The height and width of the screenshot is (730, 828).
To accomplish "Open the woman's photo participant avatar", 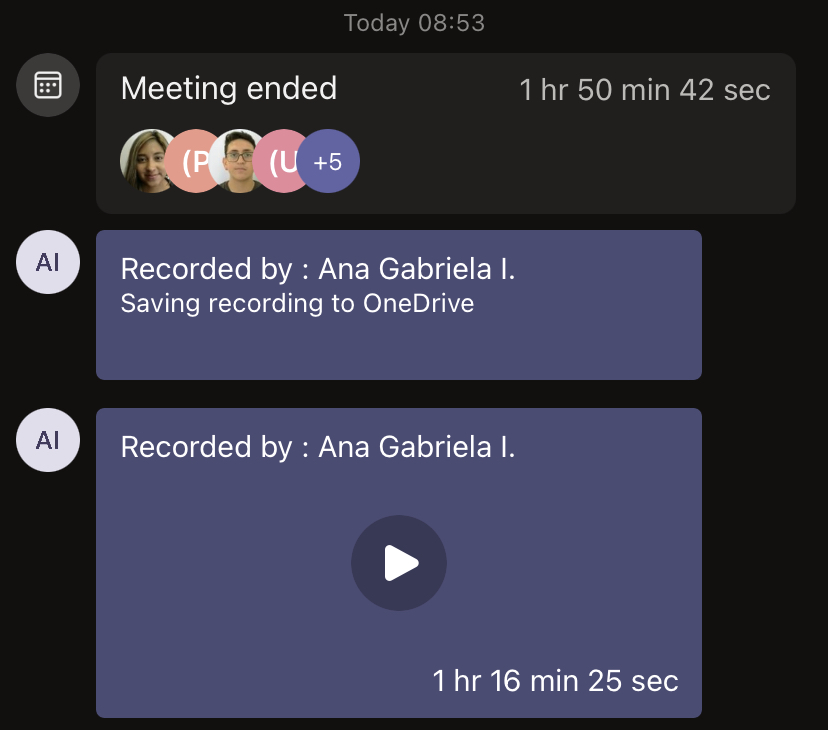I will coord(148,161).
